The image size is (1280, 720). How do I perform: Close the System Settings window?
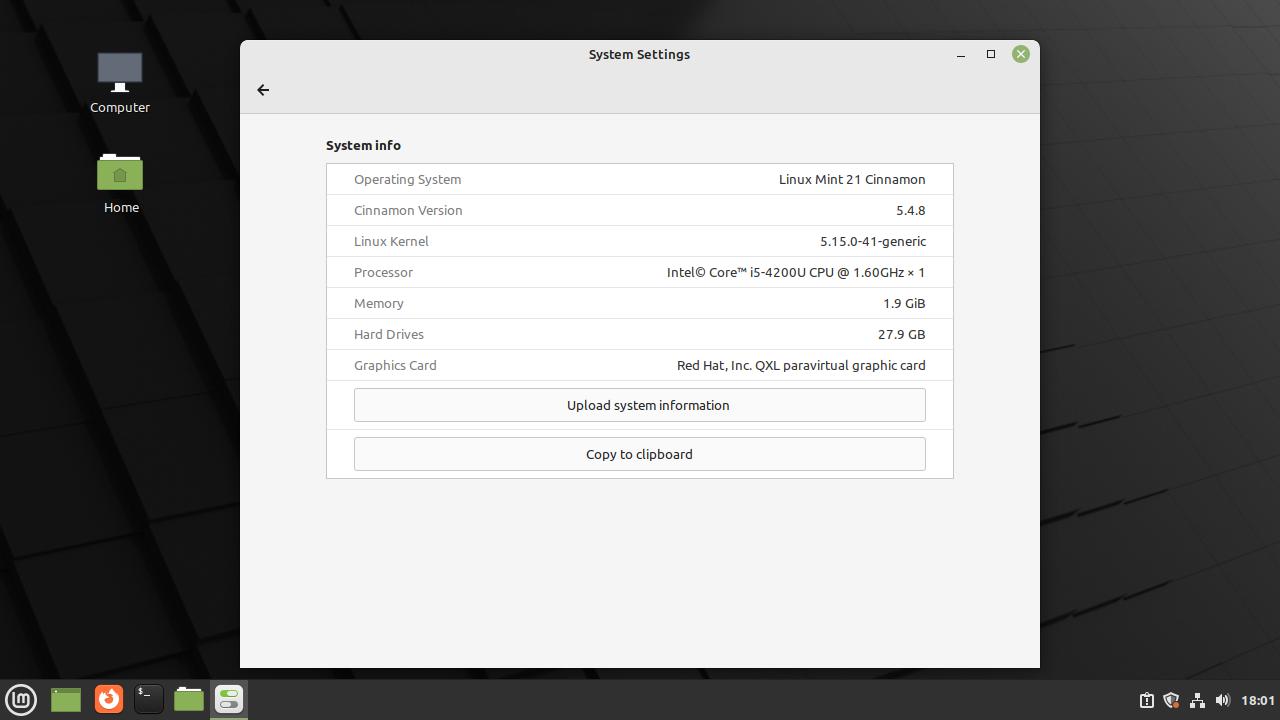point(1021,54)
